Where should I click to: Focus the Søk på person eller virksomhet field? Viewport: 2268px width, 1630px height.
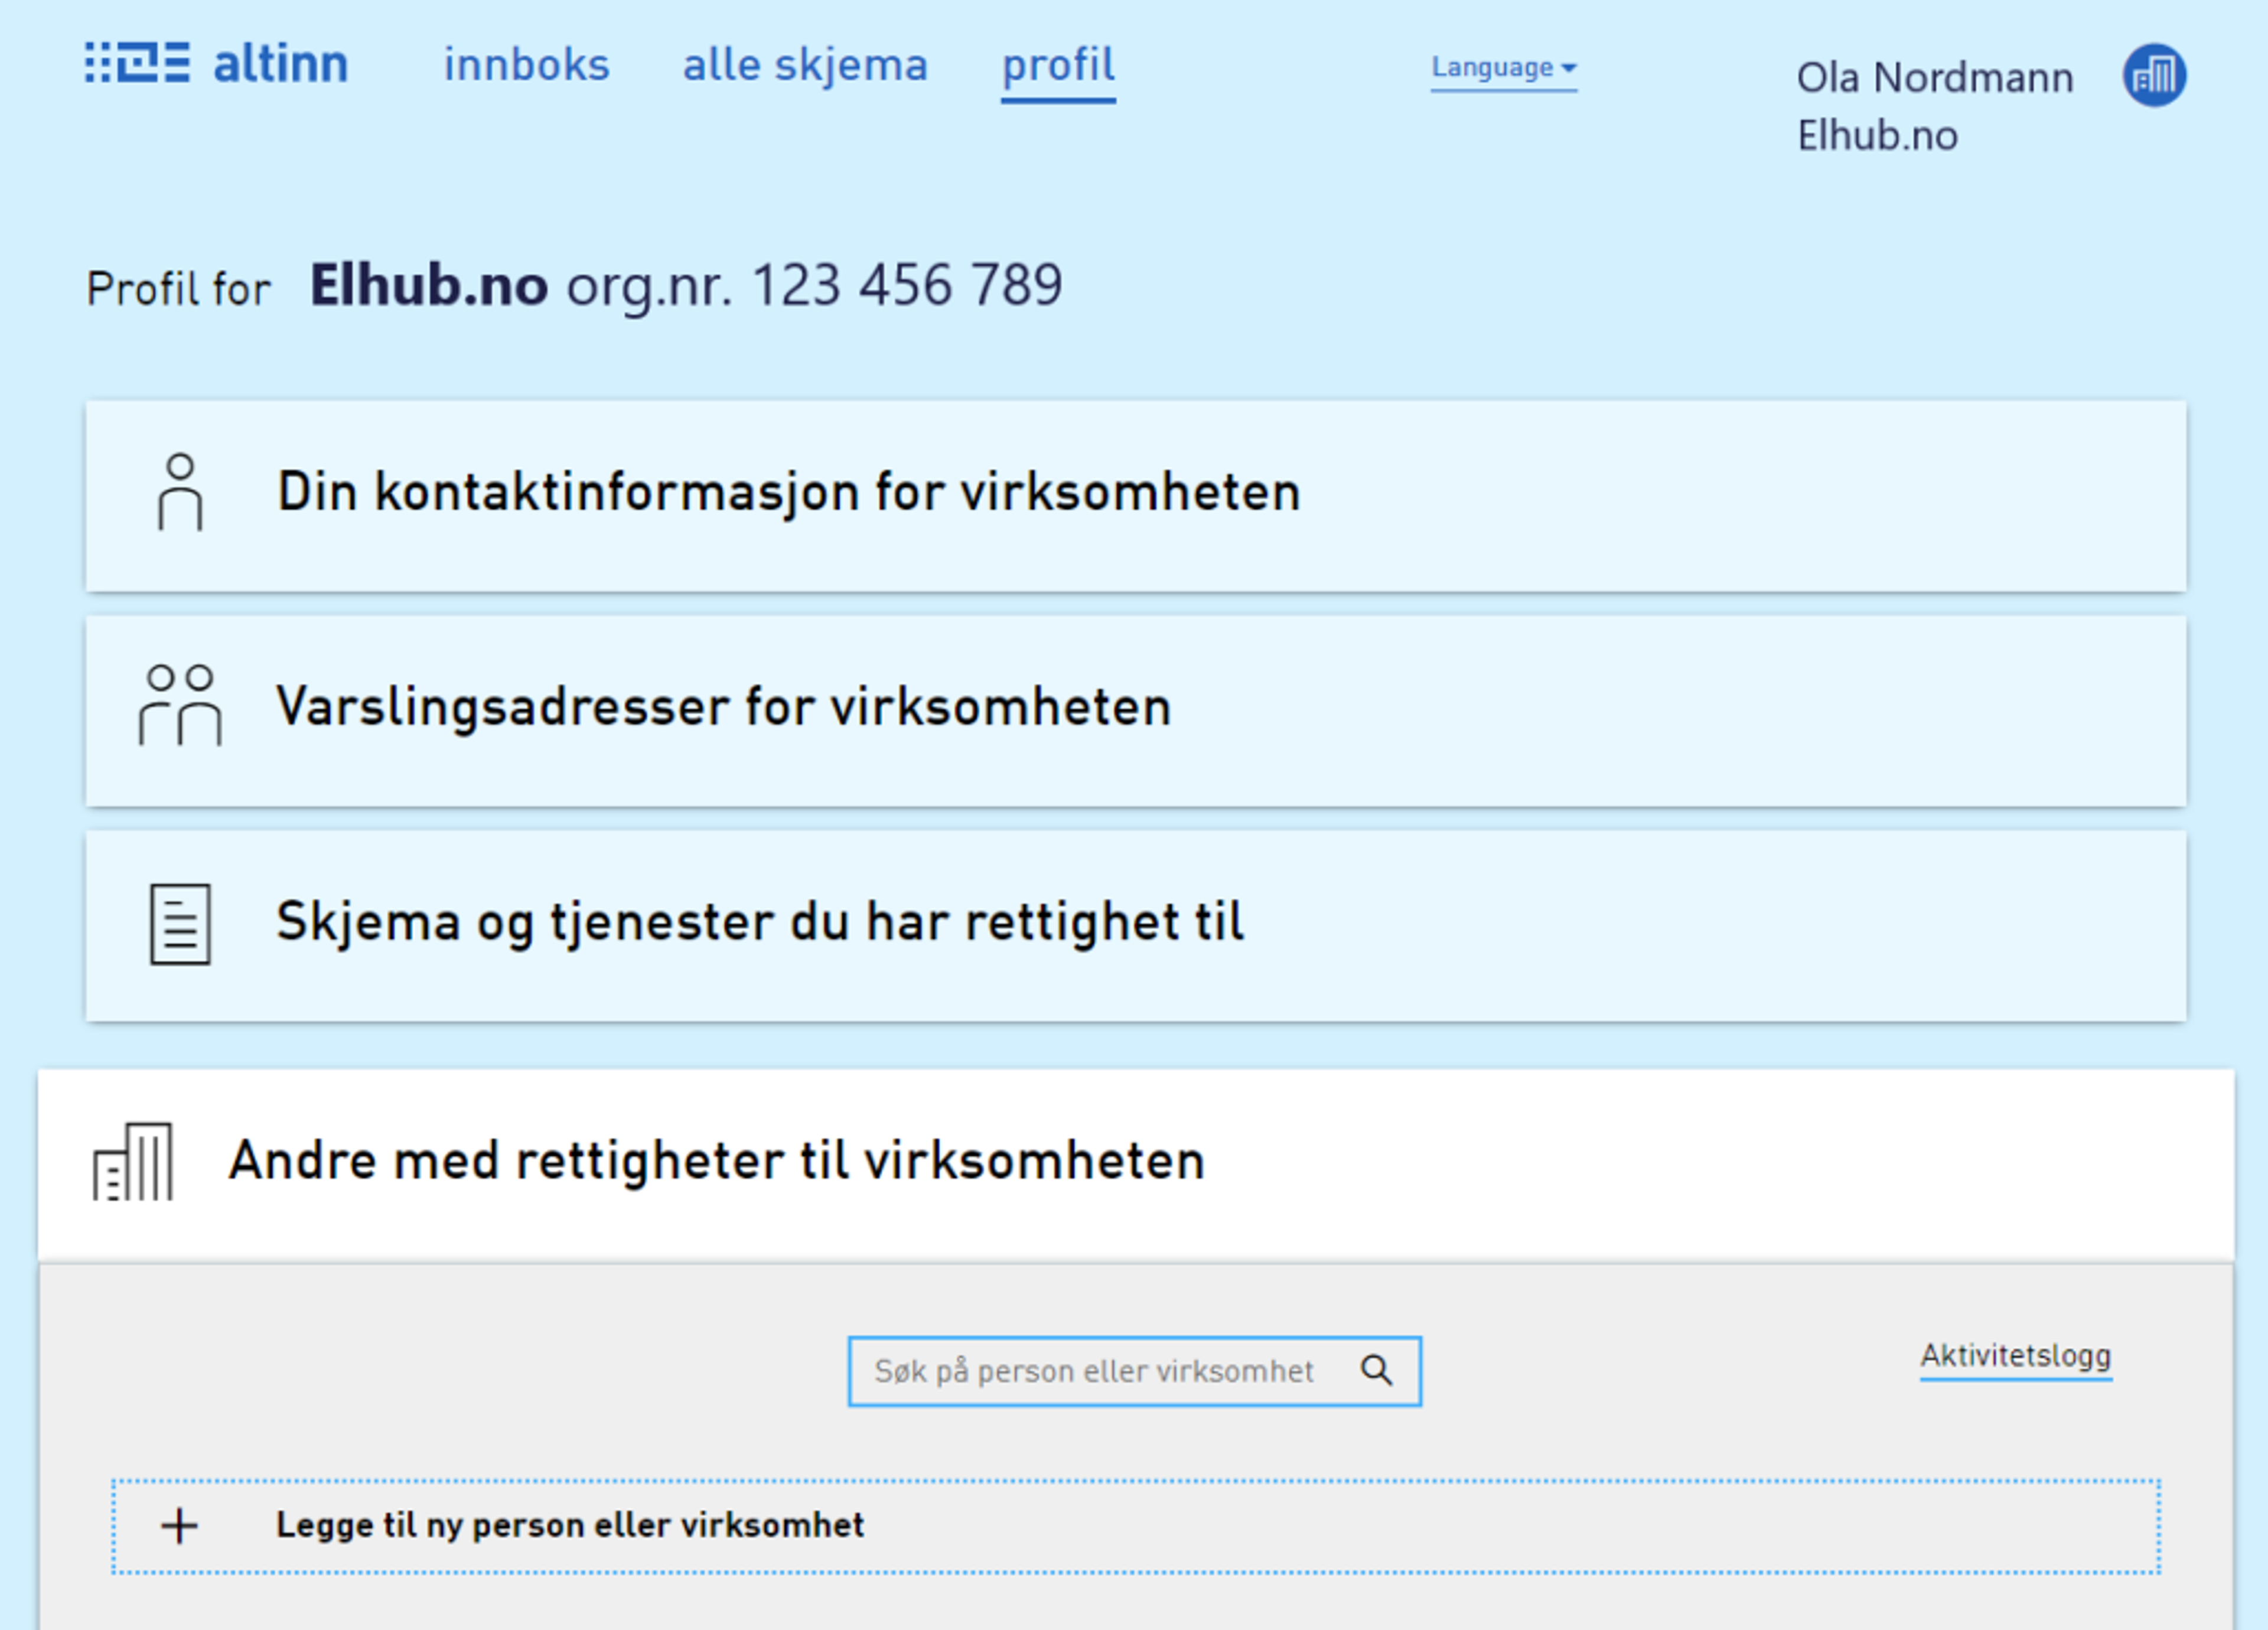[x=1093, y=1371]
